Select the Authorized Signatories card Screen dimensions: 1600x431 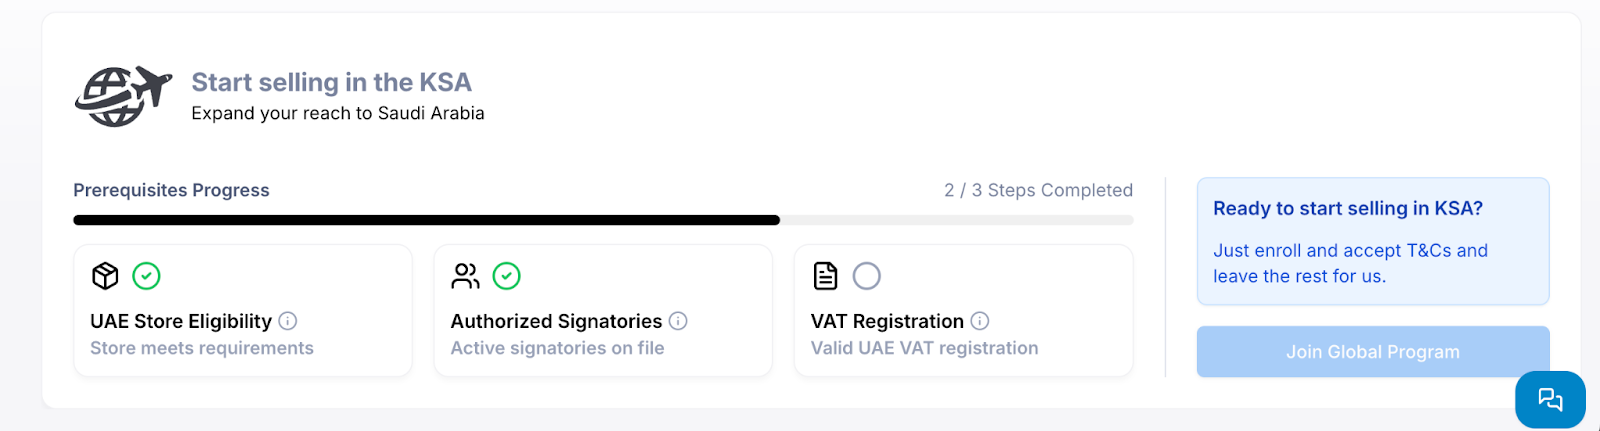coord(603,311)
